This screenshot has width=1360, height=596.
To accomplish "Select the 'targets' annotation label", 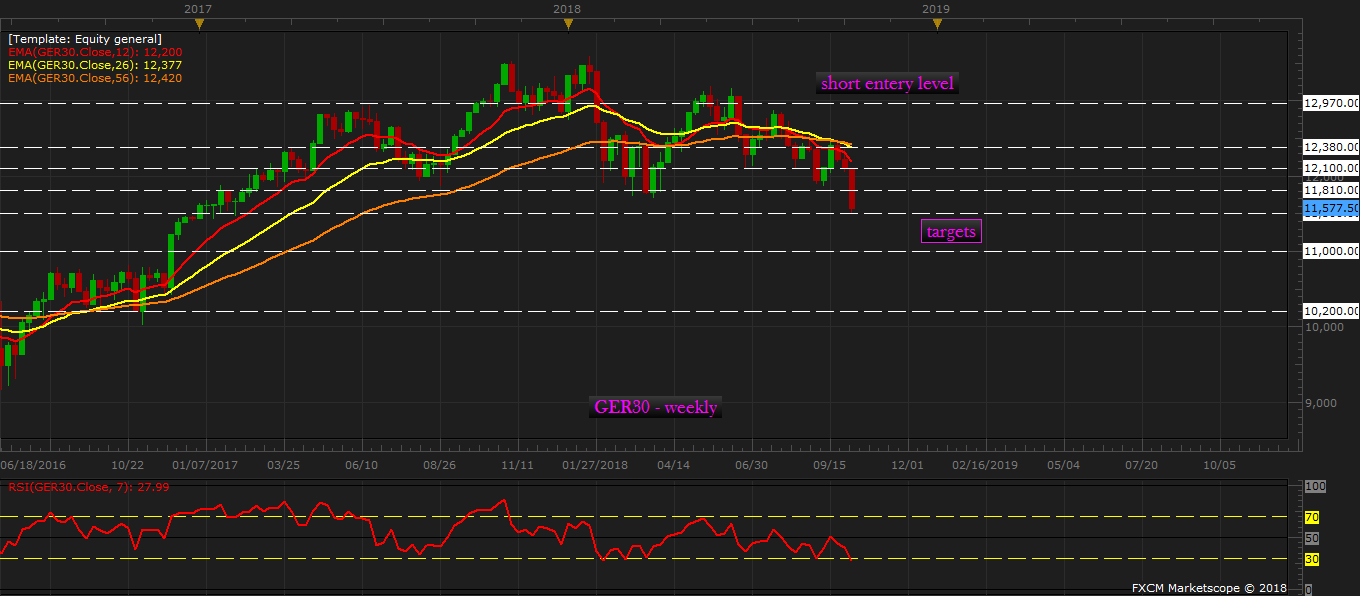I will 950,232.
